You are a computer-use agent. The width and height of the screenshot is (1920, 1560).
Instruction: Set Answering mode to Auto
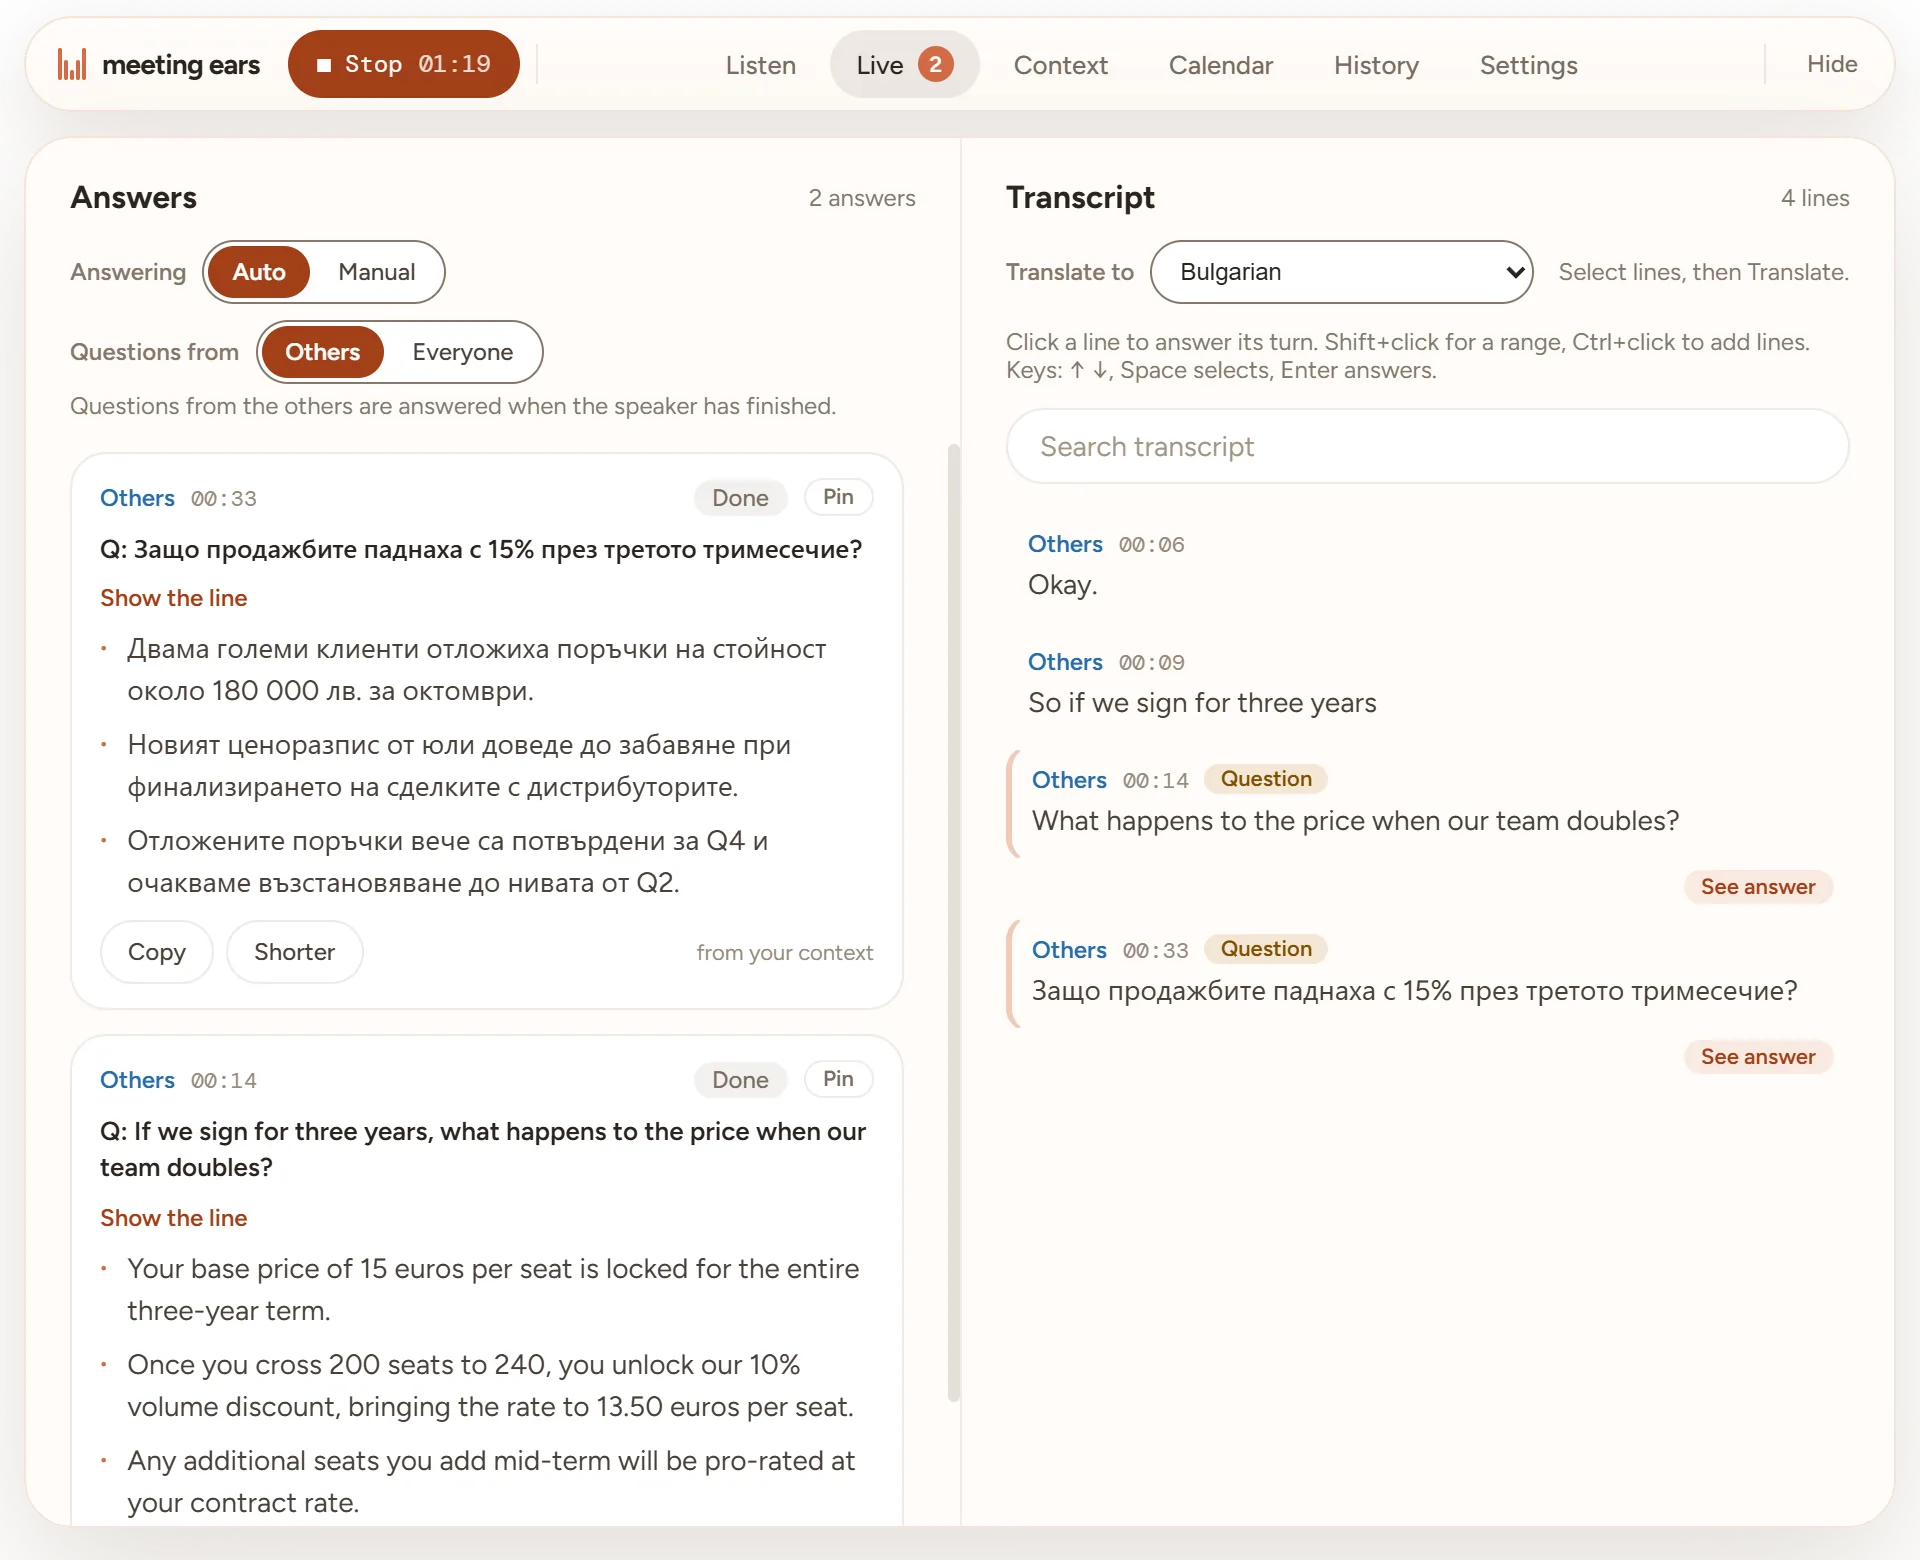pyautogui.click(x=259, y=272)
